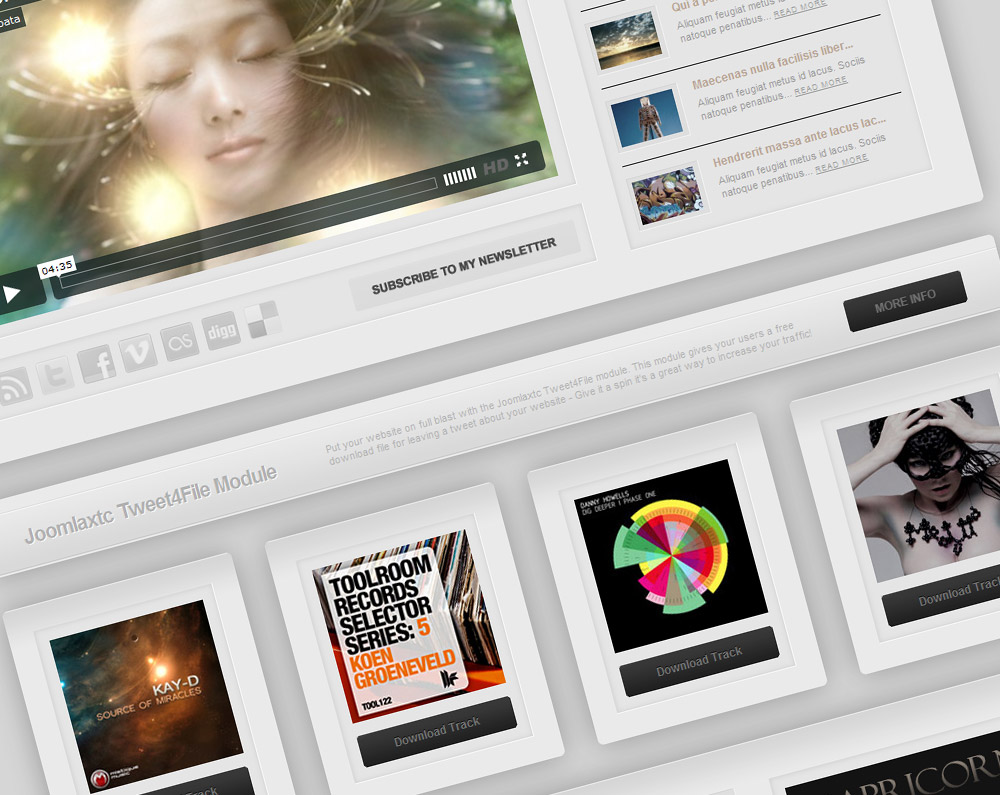Viewport: 1000px width, 795px height.
Task: Open the Kay-D Source of Miracles cover
Action: coord(146,694)
